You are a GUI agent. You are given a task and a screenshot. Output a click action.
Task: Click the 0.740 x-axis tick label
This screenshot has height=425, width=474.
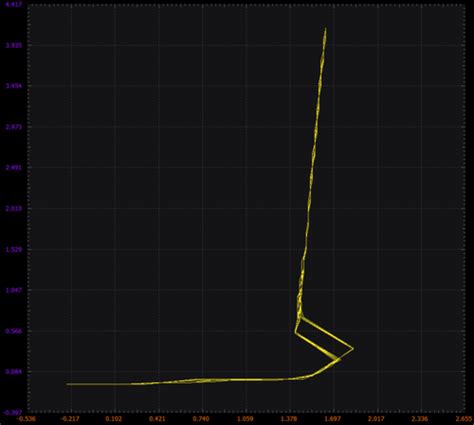point(202,419)
